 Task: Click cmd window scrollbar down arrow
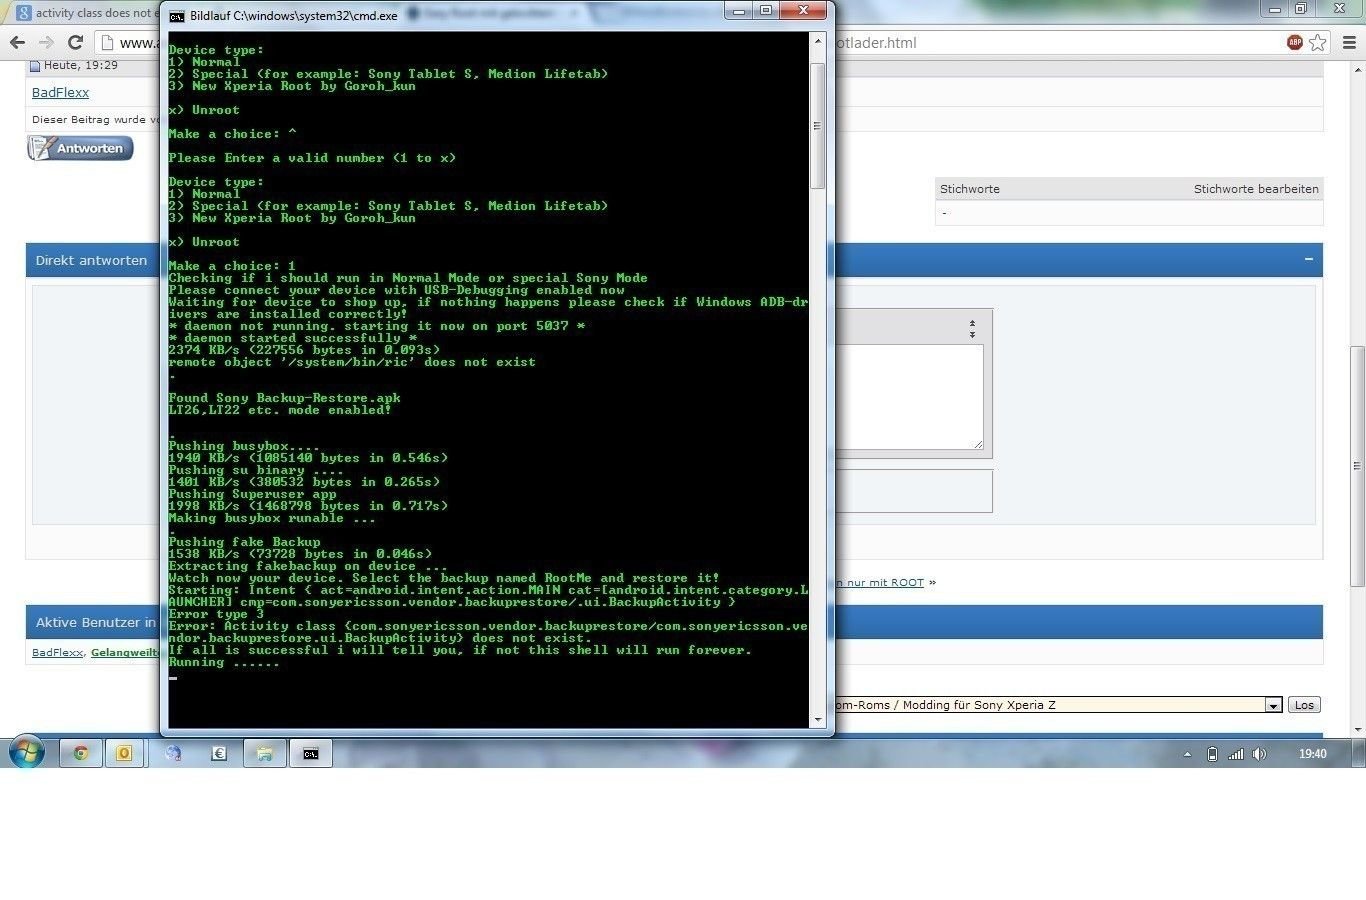tap(817, 719)
